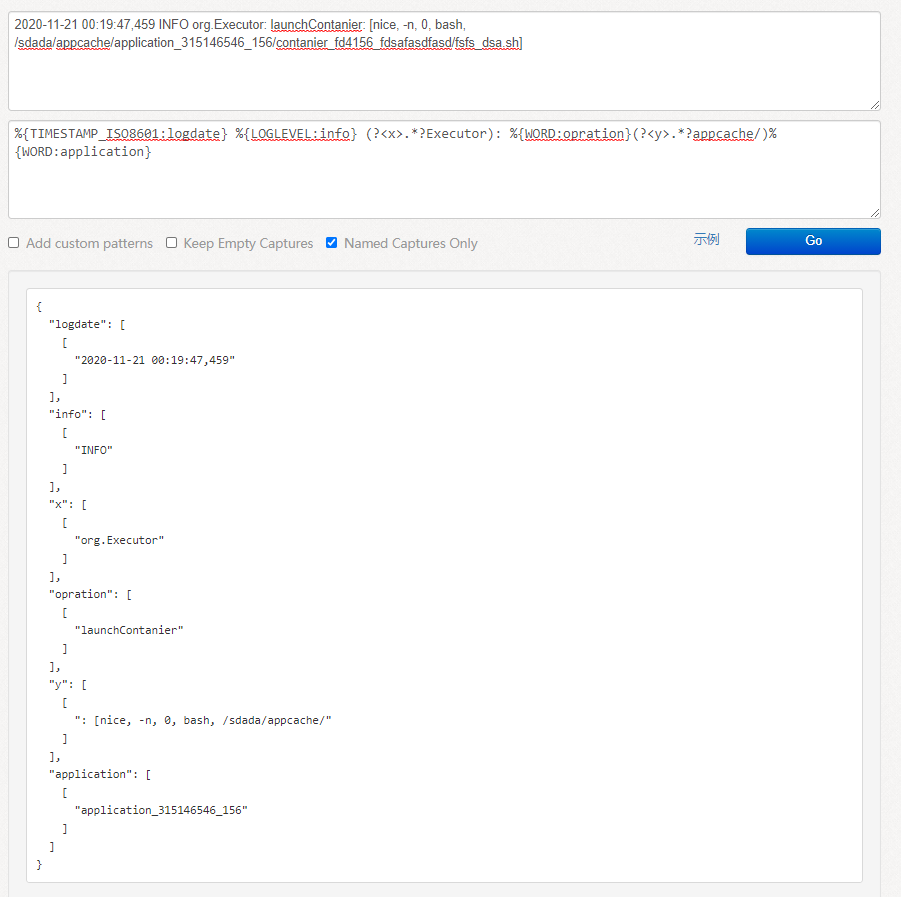Image resolution: width=901 pixels, height=897 pixels.
Task: Enable the Keep Empty Captures checkbox
Action: 171,243
